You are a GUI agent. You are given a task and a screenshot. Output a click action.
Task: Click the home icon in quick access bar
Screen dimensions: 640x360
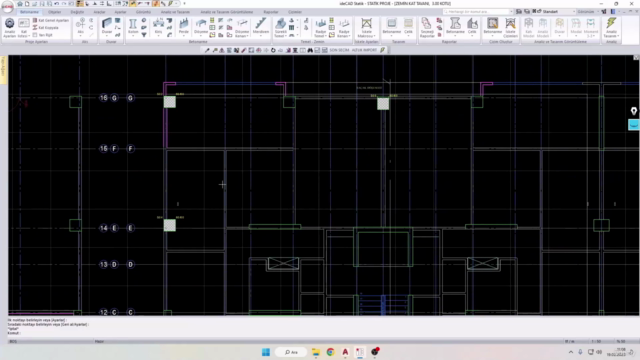point(20,4)
